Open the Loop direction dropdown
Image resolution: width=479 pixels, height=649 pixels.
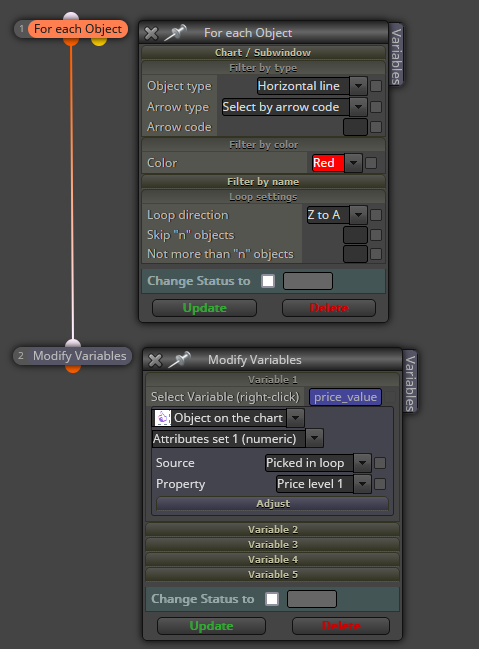[x=358, y=215]
